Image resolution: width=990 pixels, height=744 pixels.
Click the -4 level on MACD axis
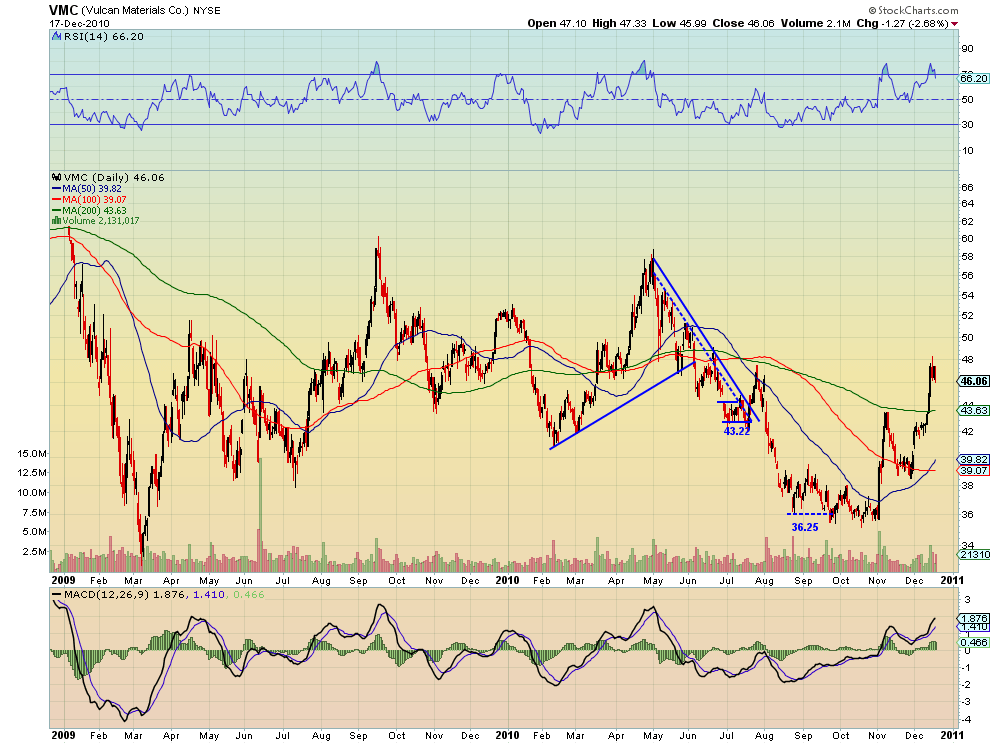click(x=967, y=719)
